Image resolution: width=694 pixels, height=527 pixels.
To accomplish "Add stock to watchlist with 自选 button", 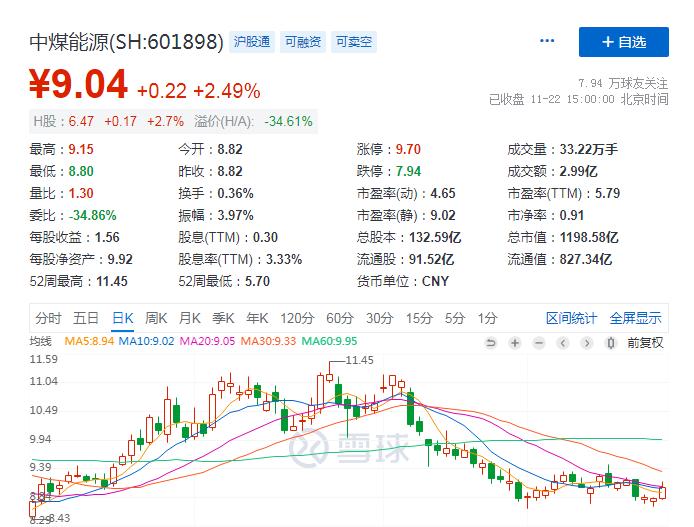I will (x=624, y=42).
